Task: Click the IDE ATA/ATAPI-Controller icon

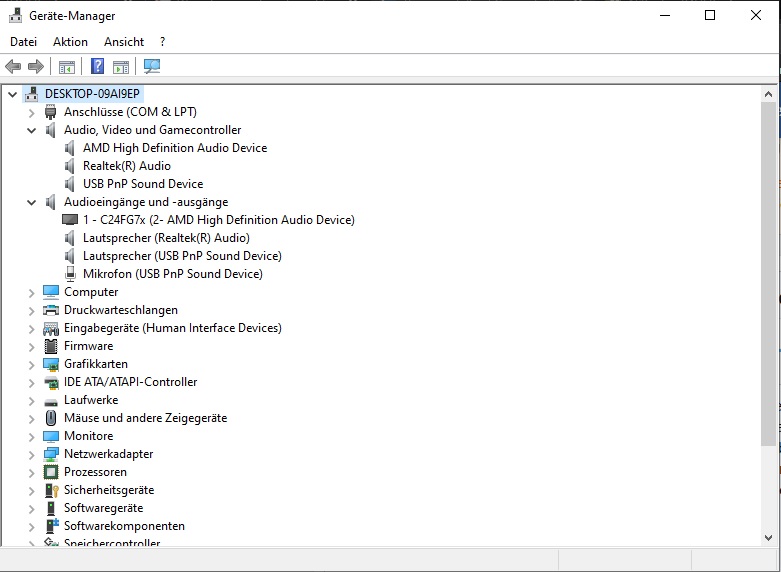Action: point(51,382)
